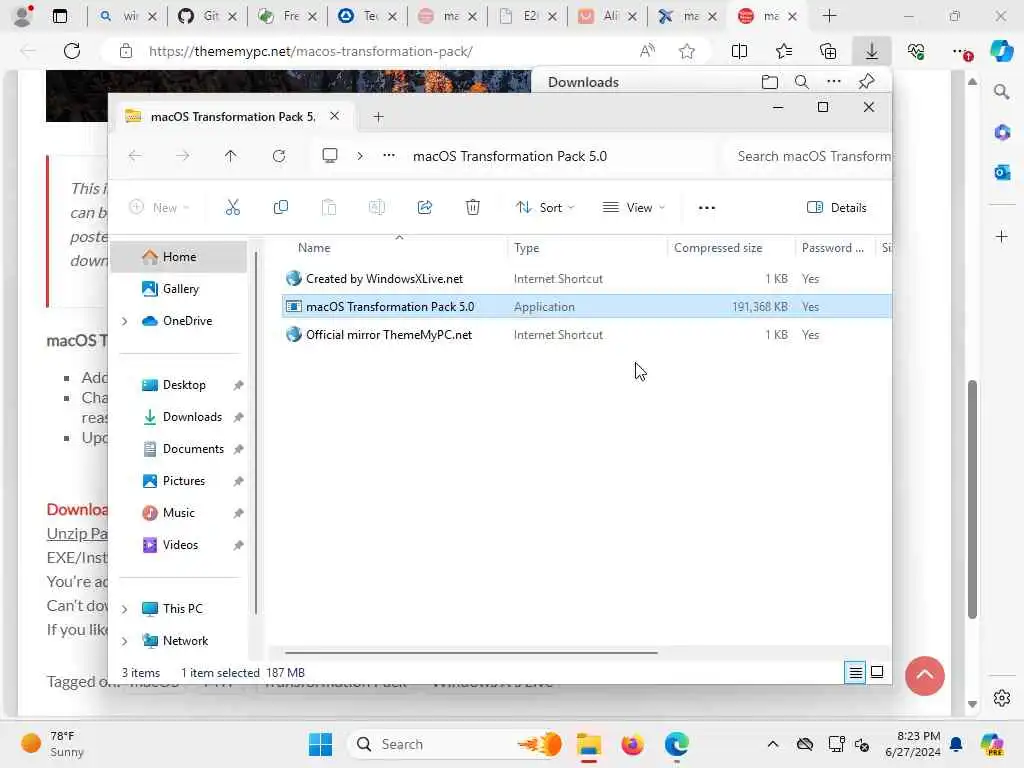Switch to the GitHub Edge tab
The image size is (1024, 768).
click(206, 16)
